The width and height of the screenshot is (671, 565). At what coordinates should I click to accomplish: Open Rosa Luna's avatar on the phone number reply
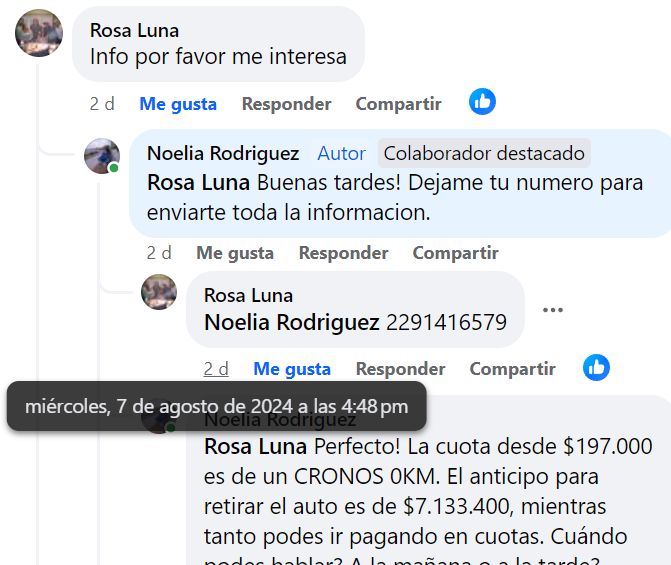click(x=159, y=292)
